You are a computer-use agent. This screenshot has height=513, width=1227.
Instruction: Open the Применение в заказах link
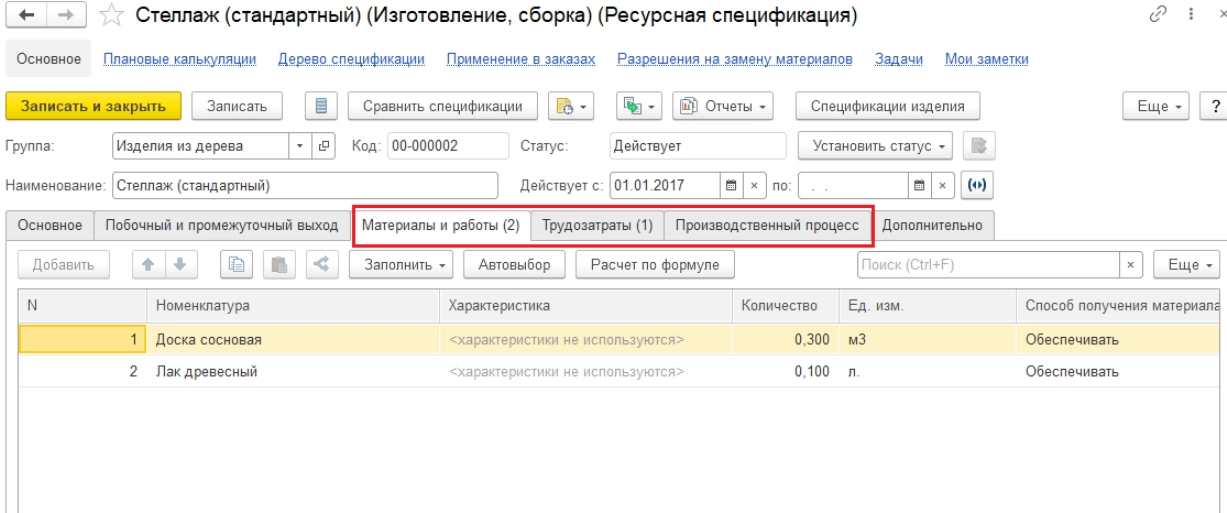[x=521, y=61]
